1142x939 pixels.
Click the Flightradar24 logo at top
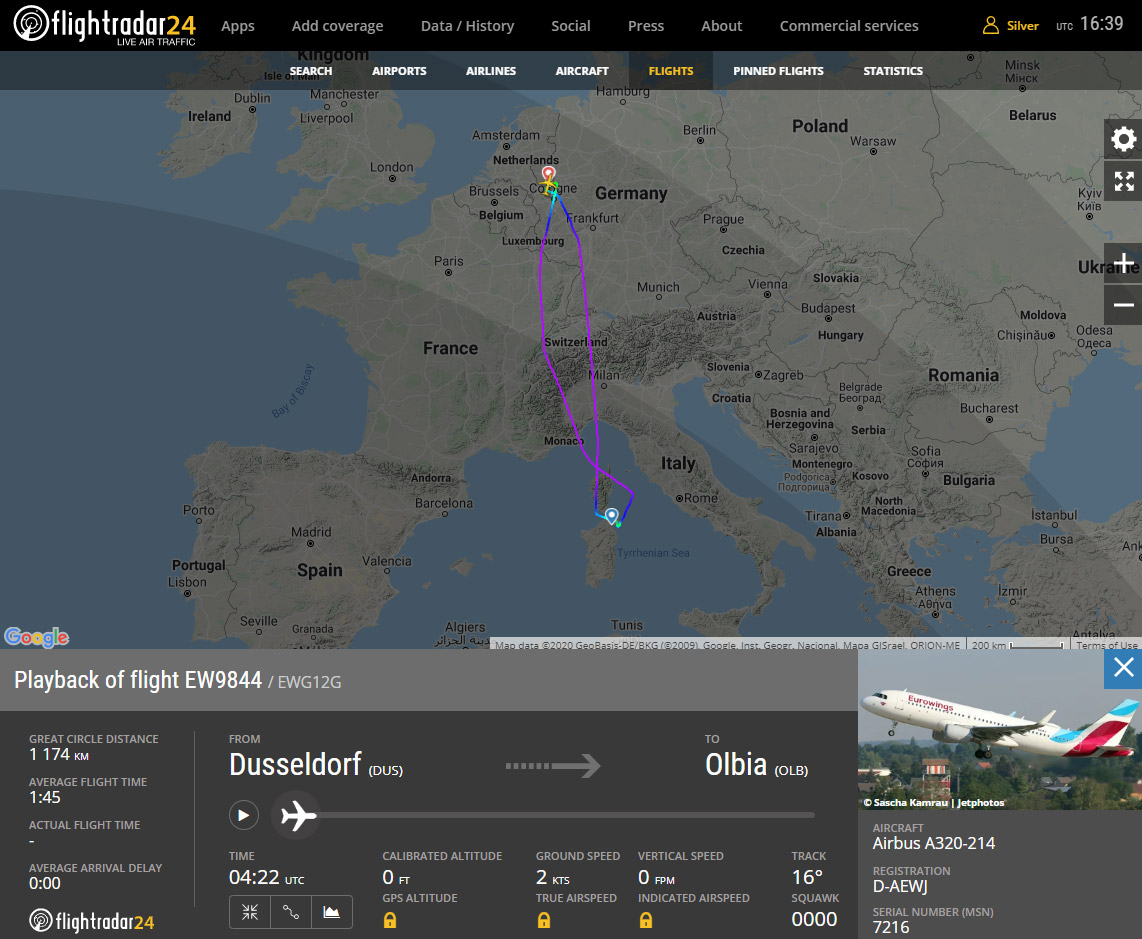[x=105, y=25]
